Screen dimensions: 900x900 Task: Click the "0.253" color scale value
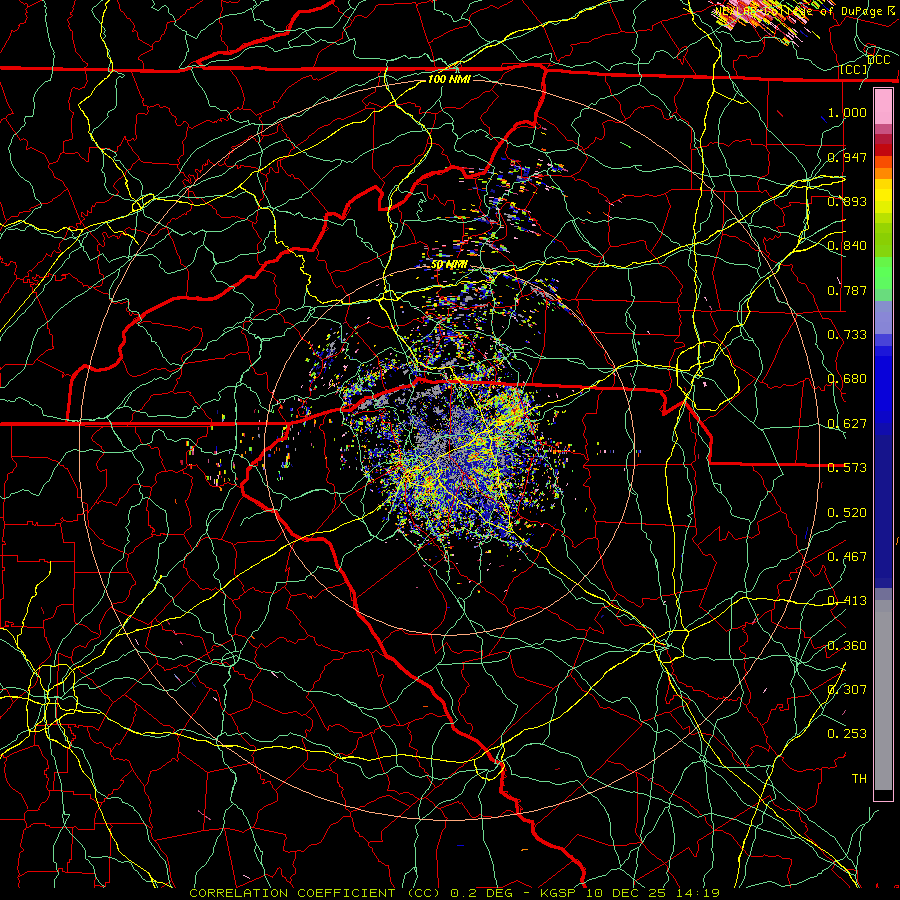[x=847, y=733]
